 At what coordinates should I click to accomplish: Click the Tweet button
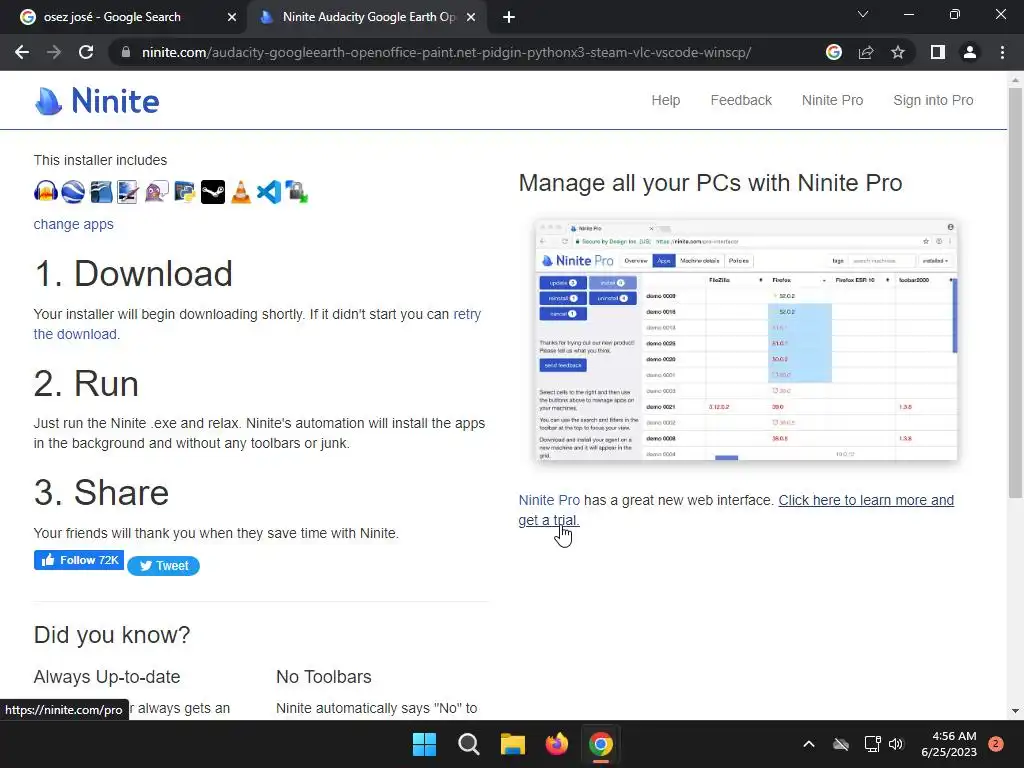pos(163,566)
